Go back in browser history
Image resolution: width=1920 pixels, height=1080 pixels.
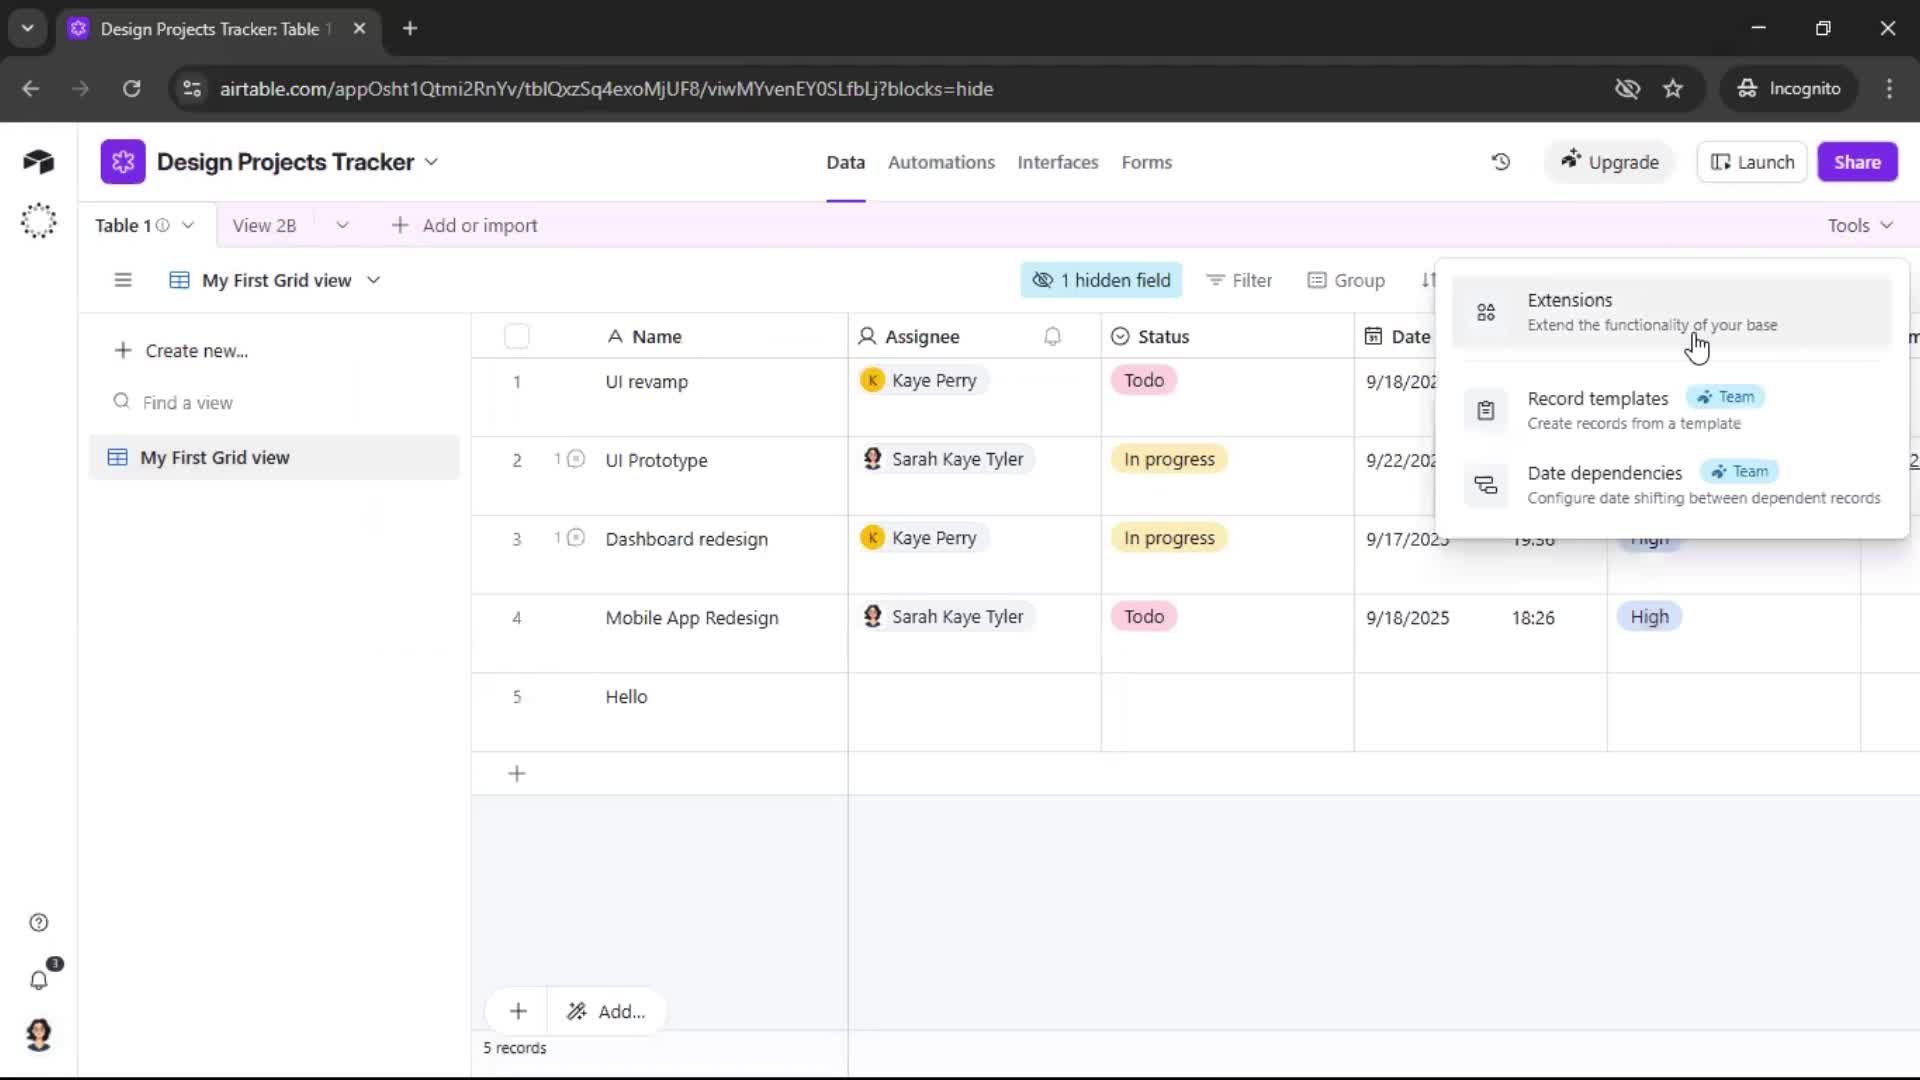31,89
